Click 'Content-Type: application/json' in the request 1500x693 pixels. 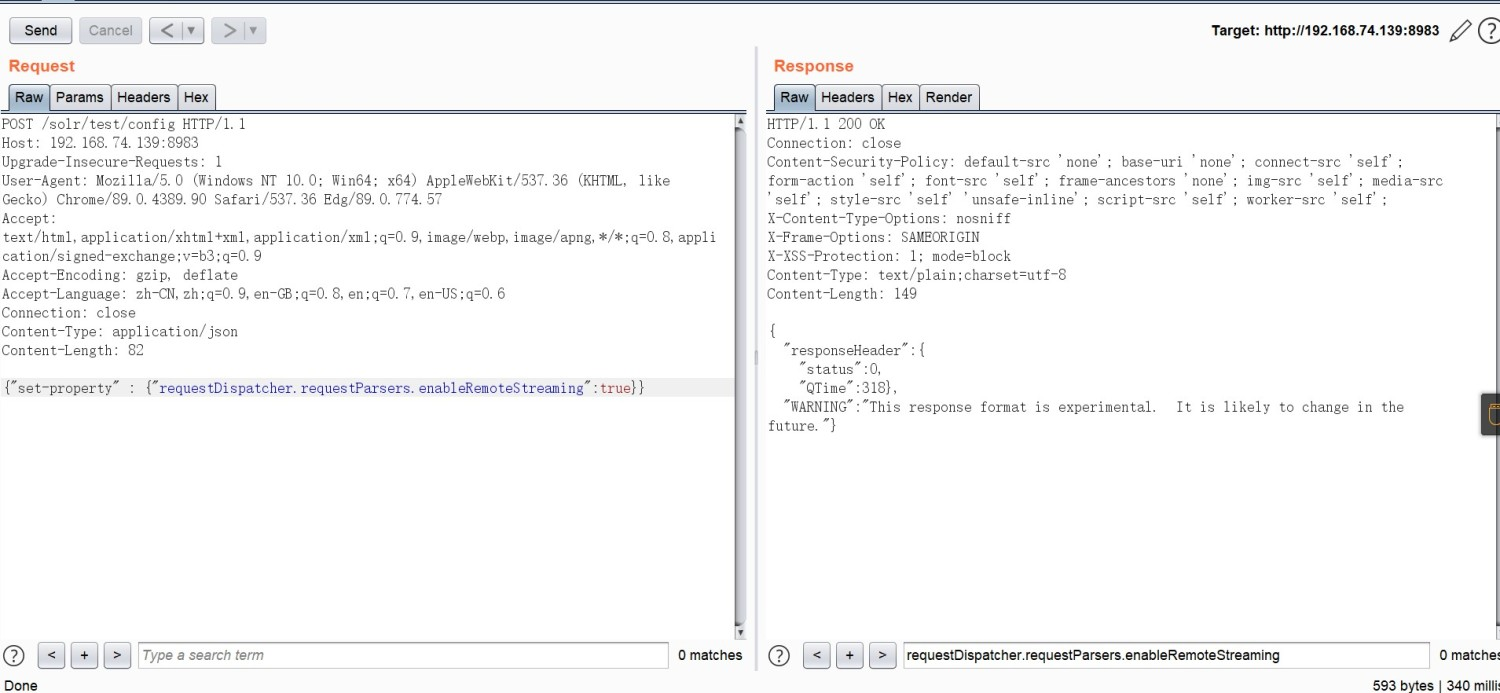click(x=120, y=331)
